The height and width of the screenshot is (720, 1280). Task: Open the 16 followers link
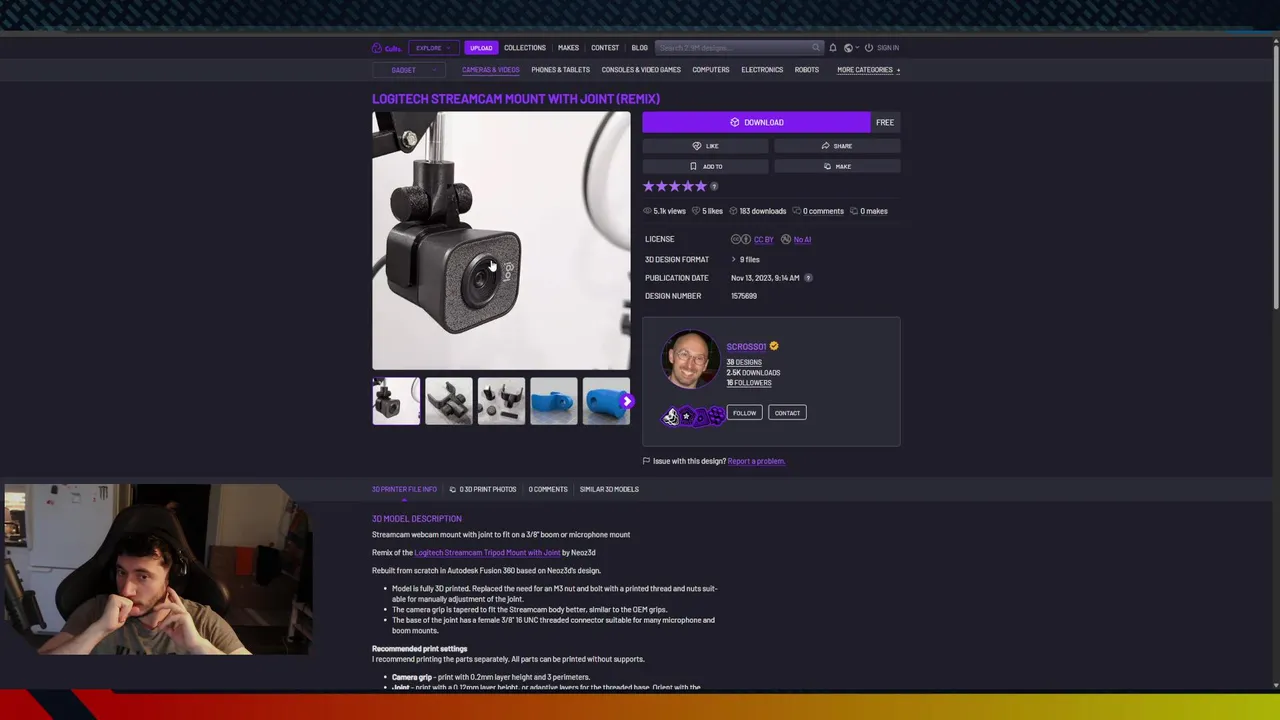[x=749, y=383]
